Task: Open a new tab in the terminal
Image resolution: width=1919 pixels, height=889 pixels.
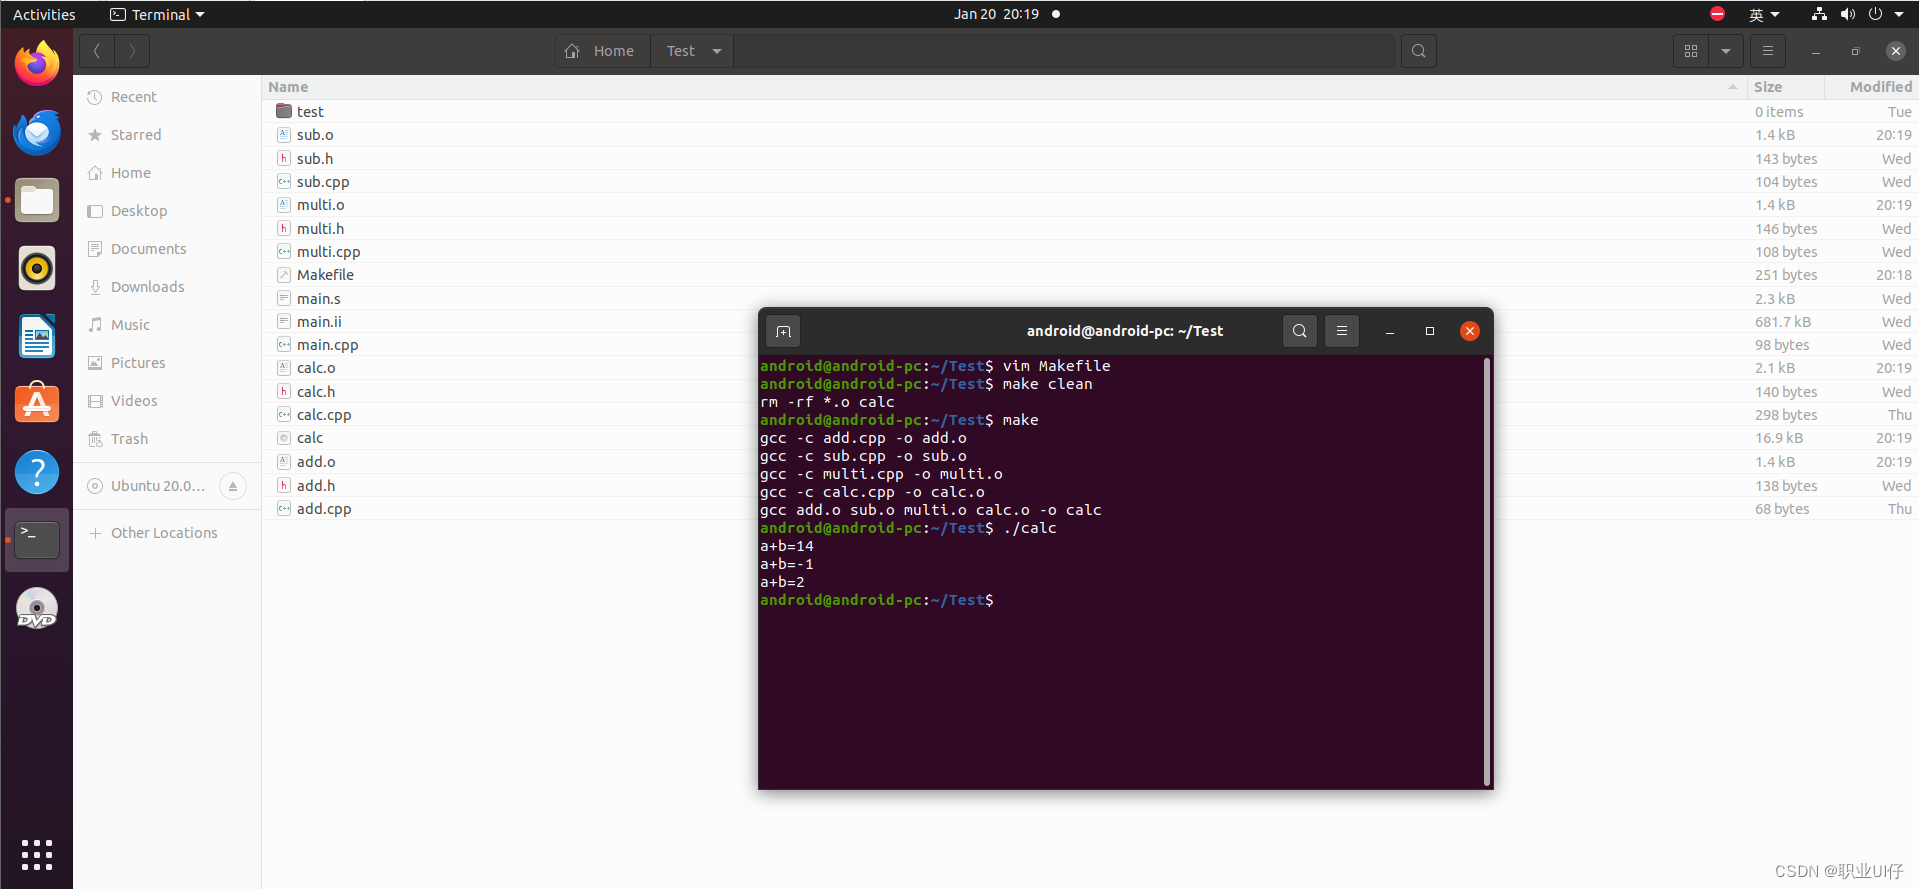Action: click(x=783, y=331)
